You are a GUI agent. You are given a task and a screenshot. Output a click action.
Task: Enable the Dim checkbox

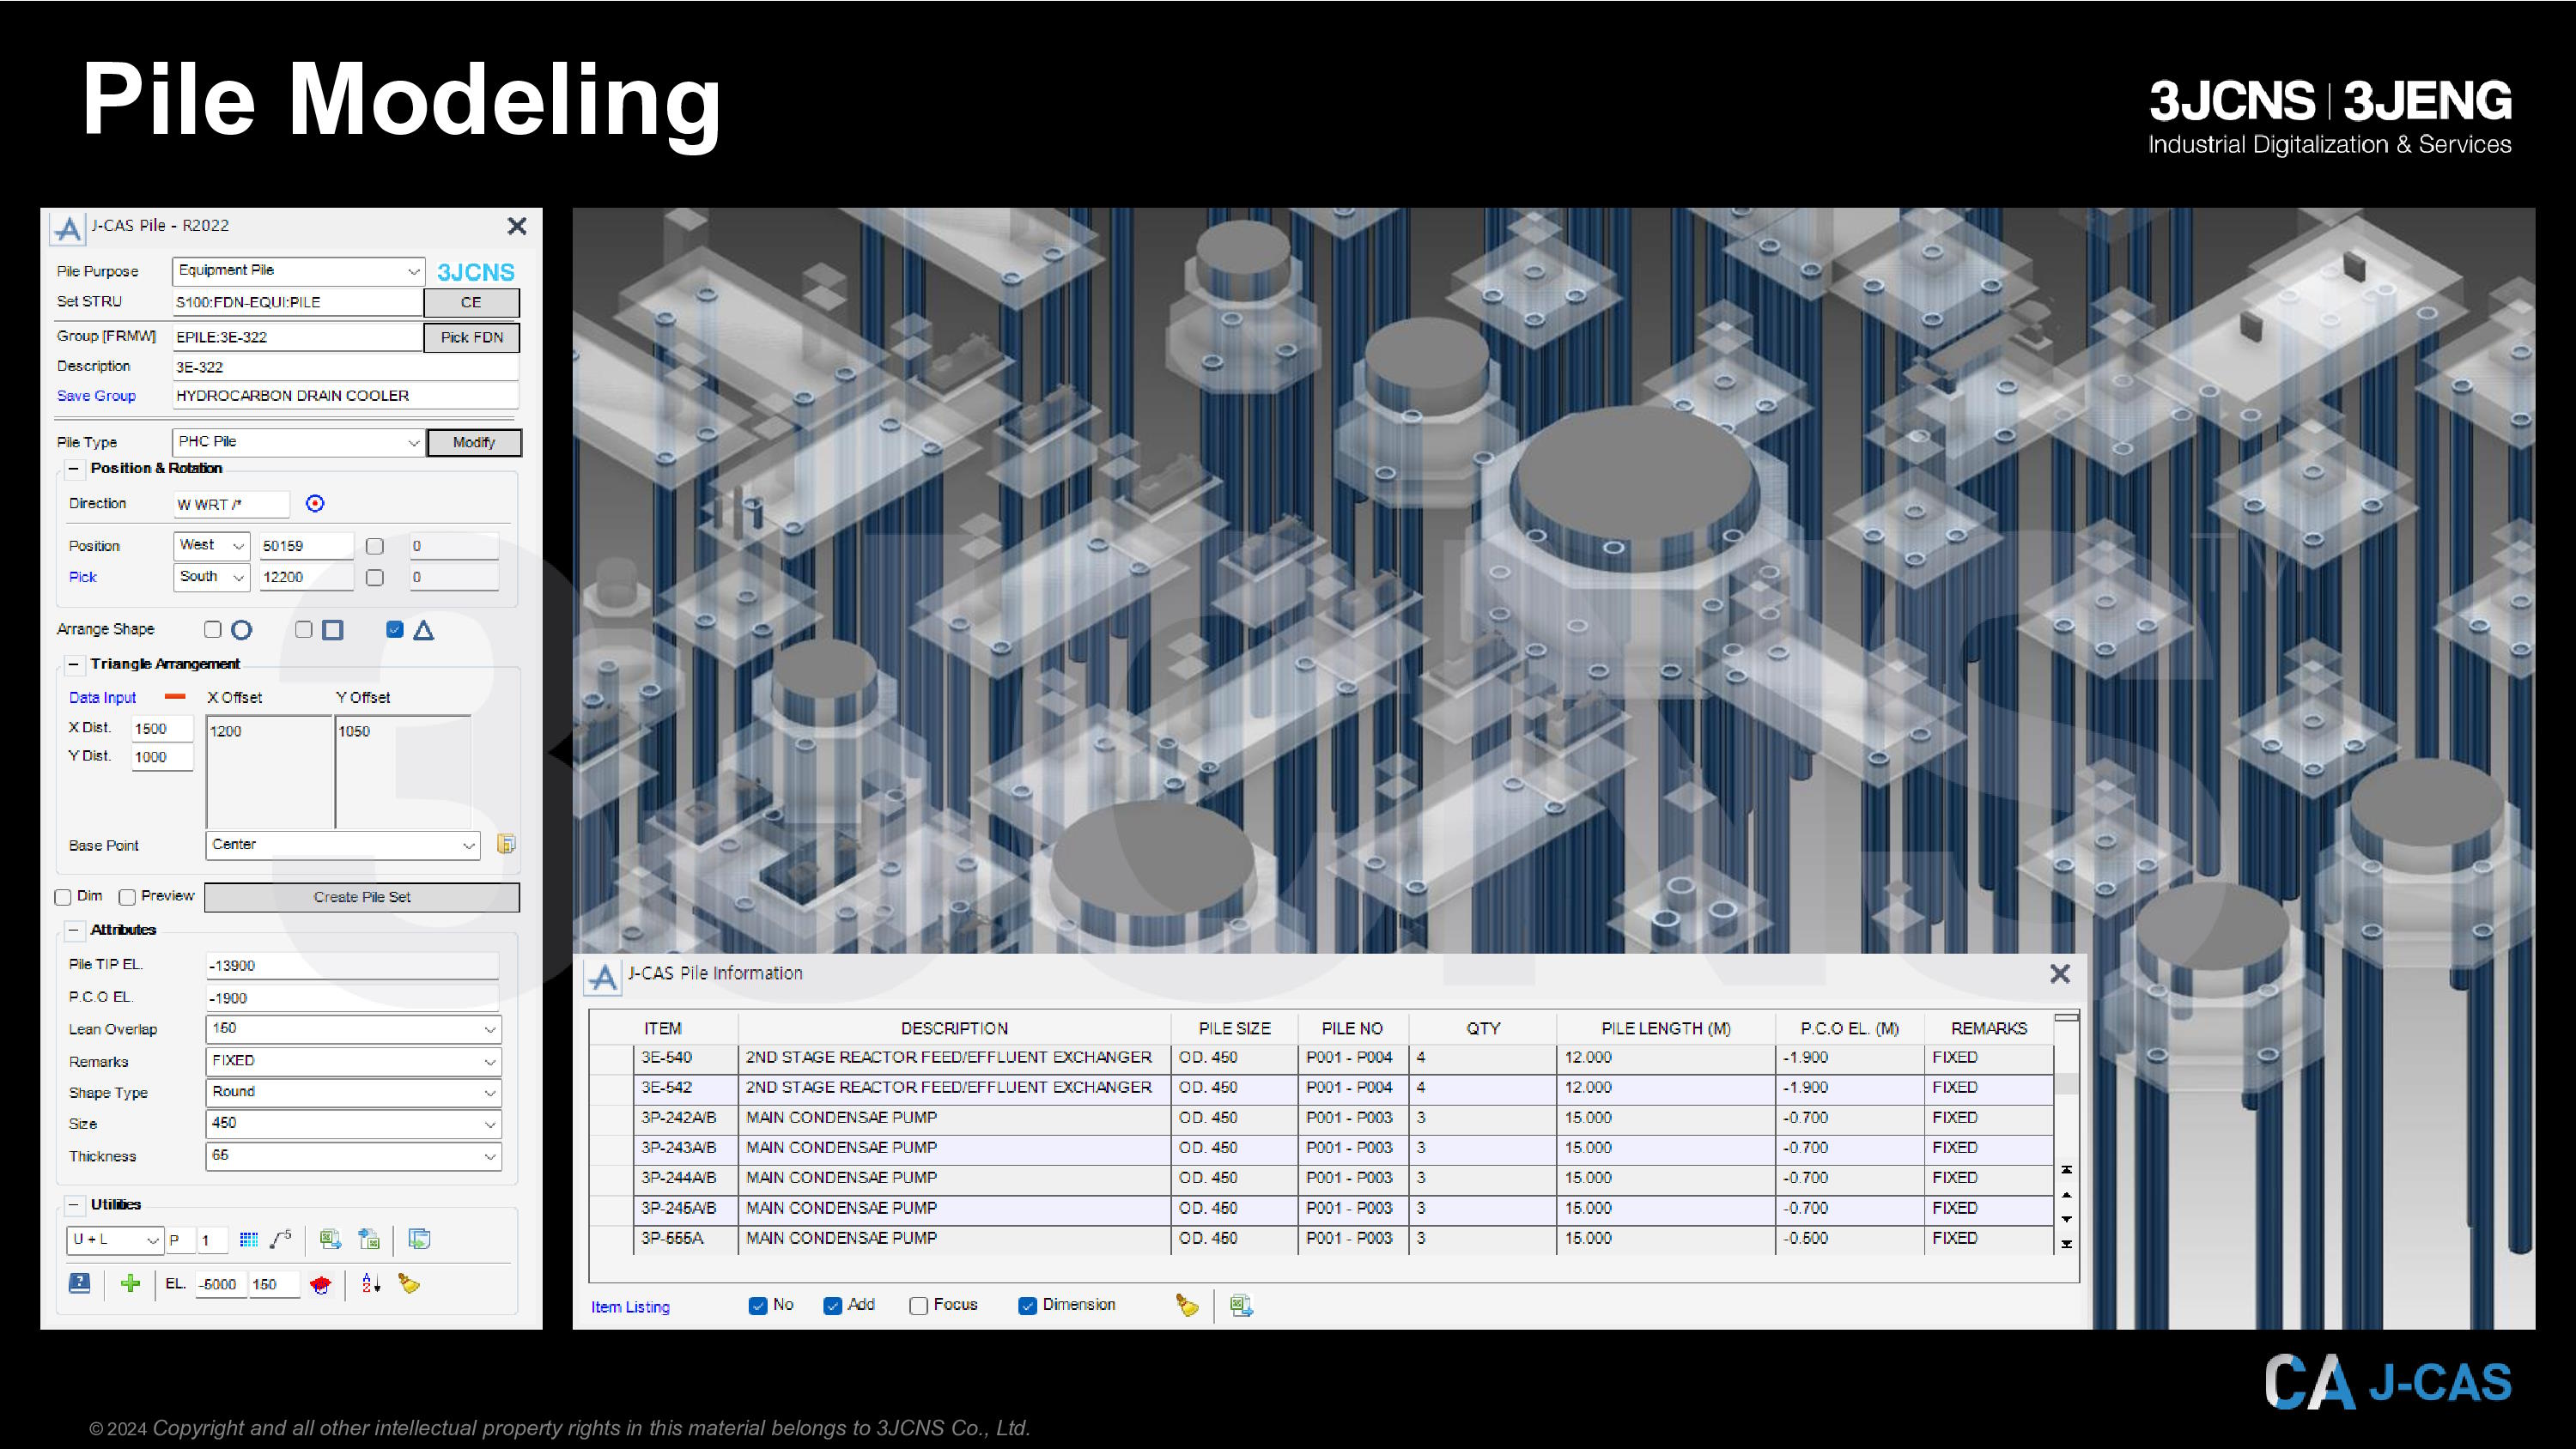point(63,897)
